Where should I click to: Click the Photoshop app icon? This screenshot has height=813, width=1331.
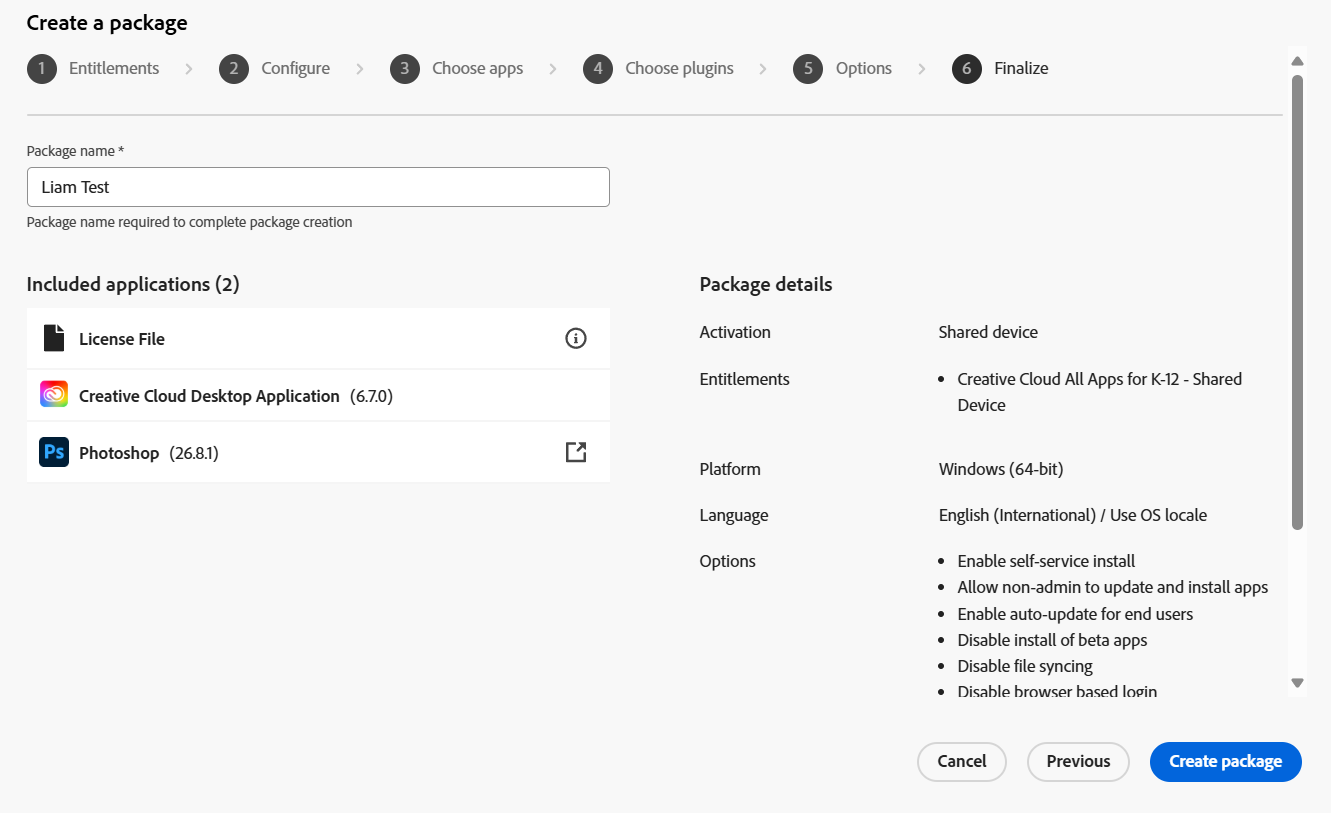click(54, 452)
